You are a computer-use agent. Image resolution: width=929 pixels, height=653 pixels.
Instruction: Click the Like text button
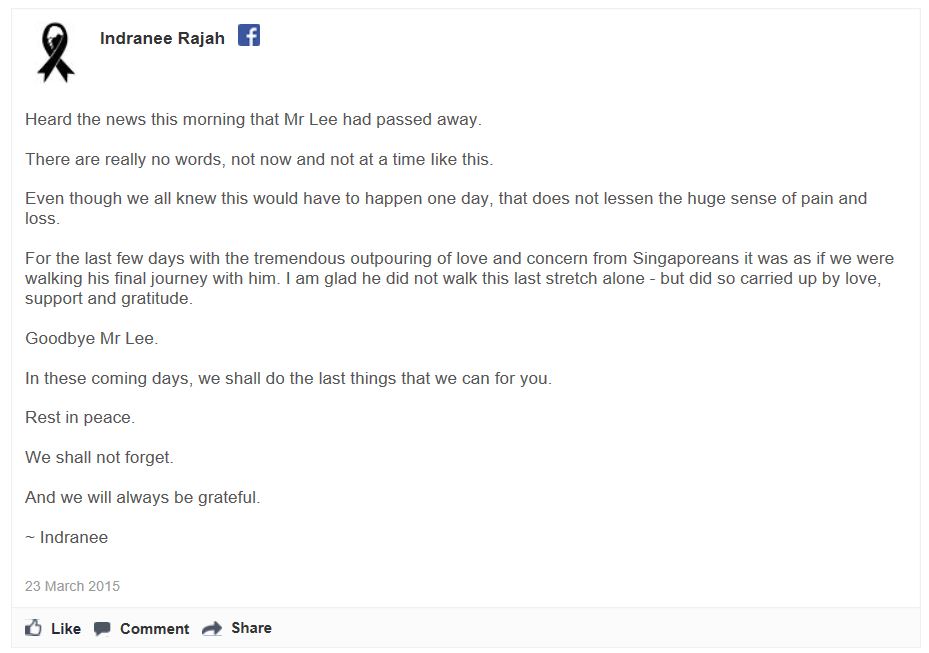click(x=66, y=629)
